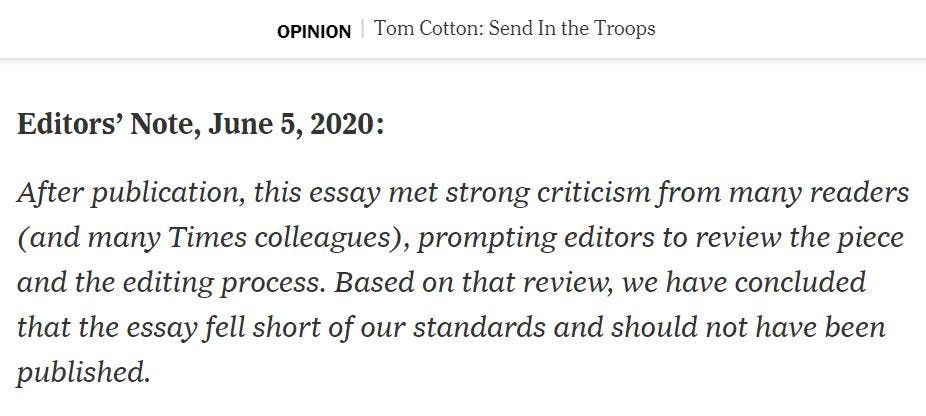926x416 pixels.
Task: Click 'review the piece' text
Action: pos(799,238)
